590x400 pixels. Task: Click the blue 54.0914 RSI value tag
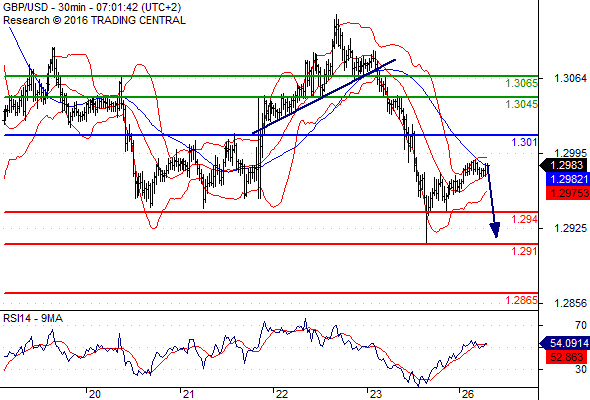coord(565,343)
